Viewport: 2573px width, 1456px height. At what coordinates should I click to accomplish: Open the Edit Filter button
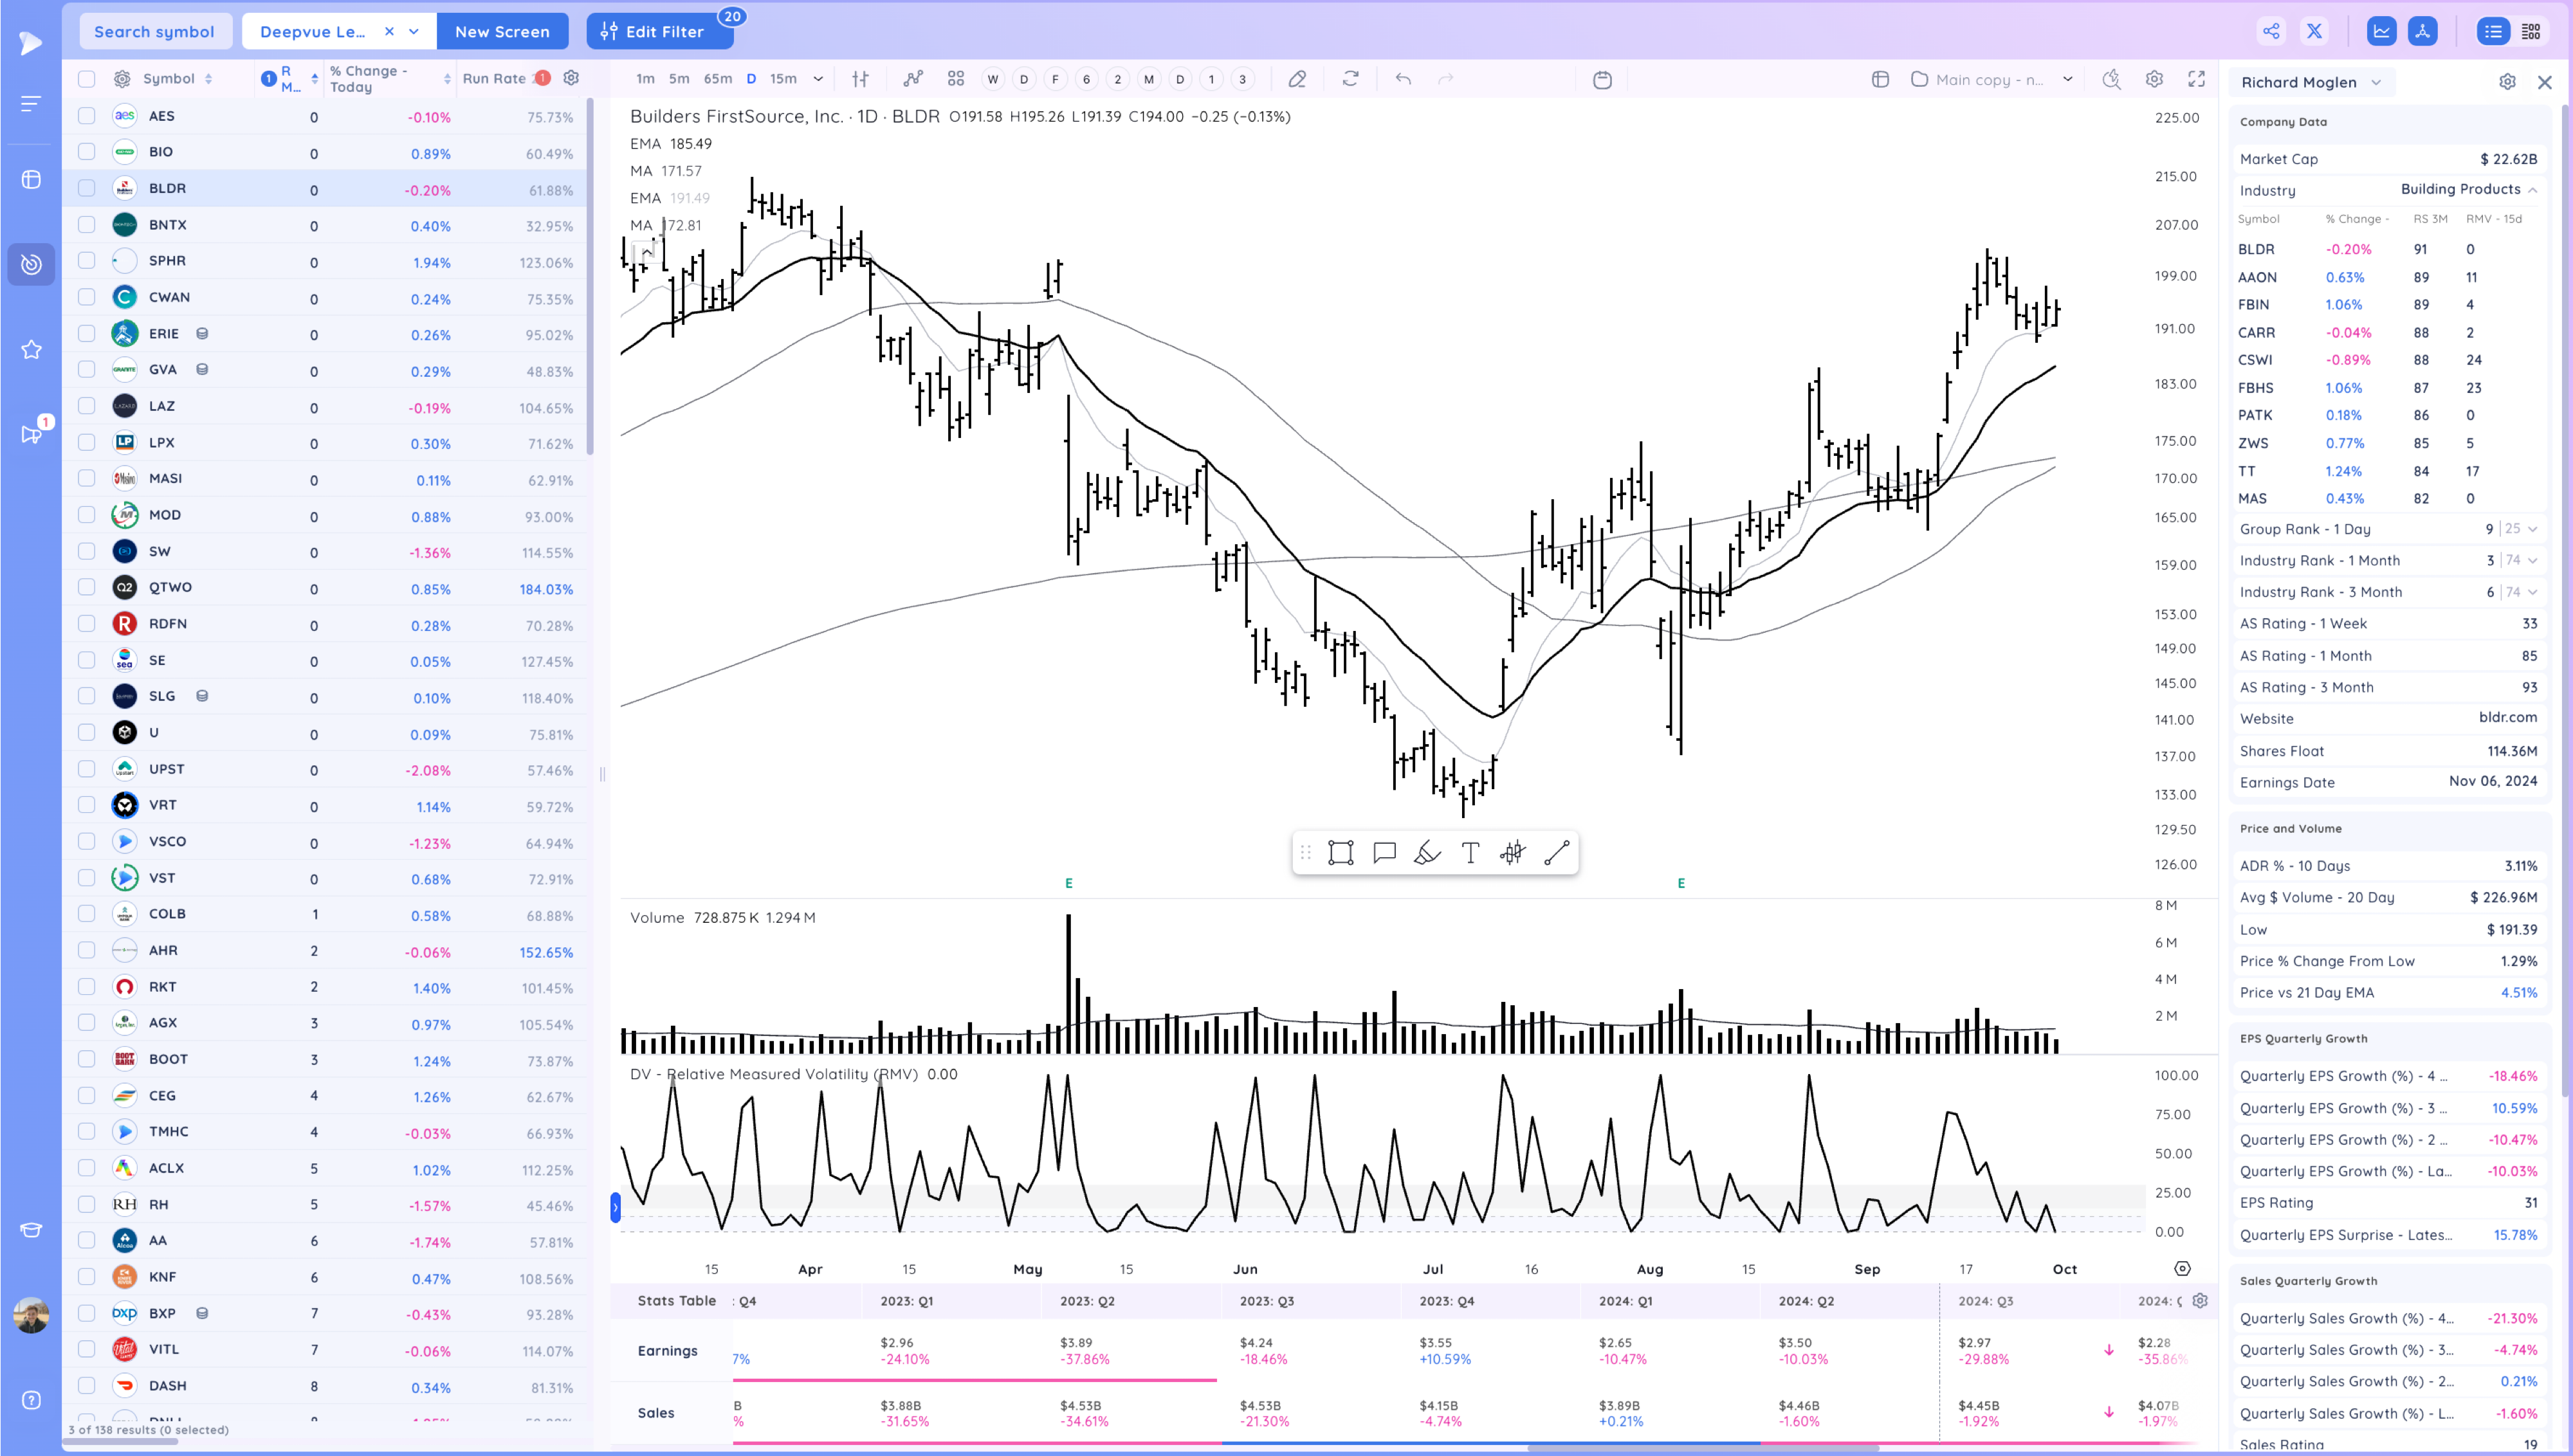point(659,31)
